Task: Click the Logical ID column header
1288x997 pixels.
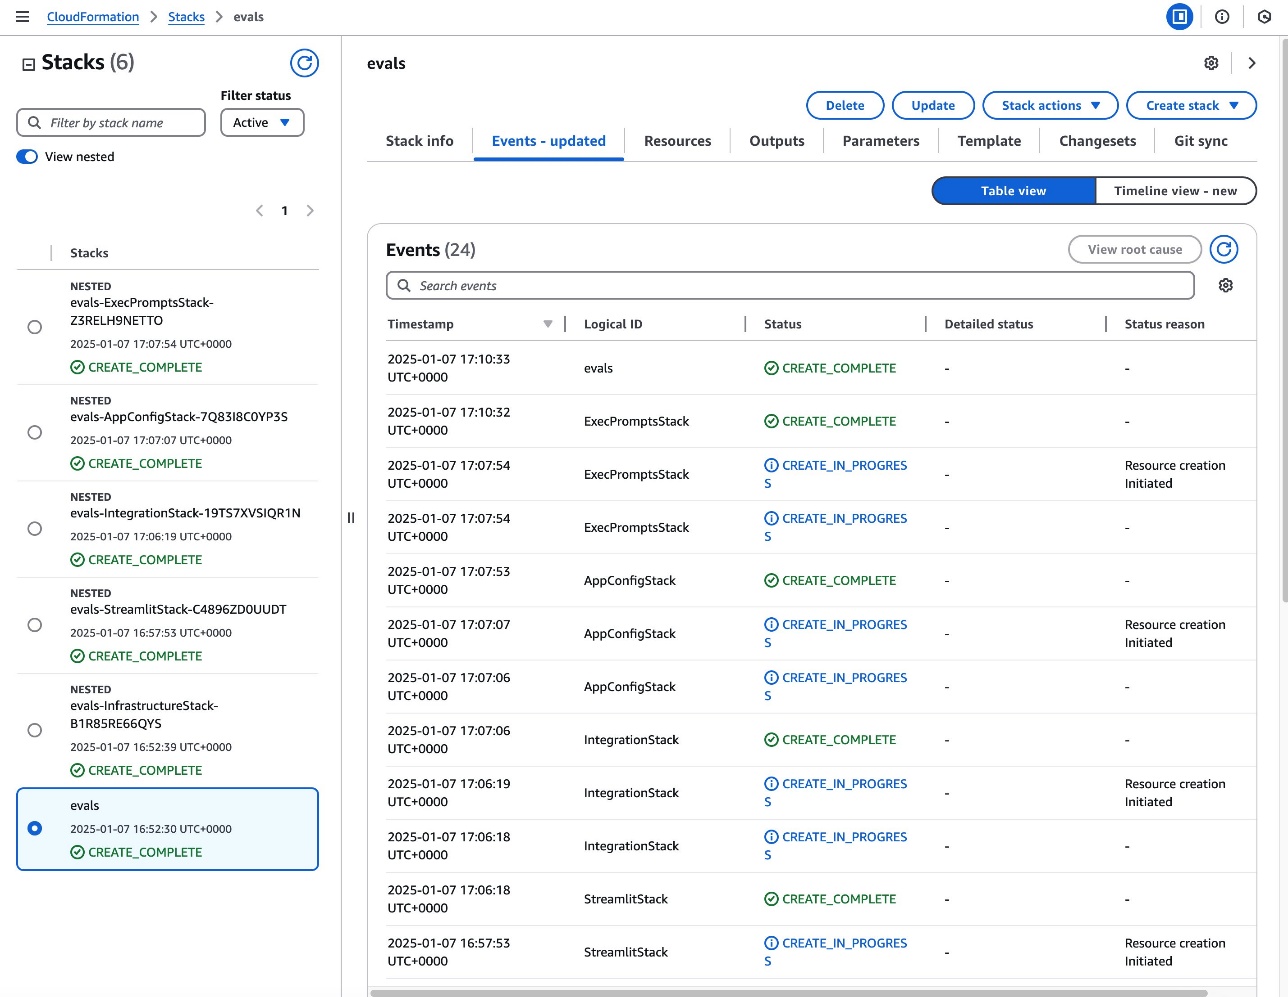Action: tap(613, 324)
